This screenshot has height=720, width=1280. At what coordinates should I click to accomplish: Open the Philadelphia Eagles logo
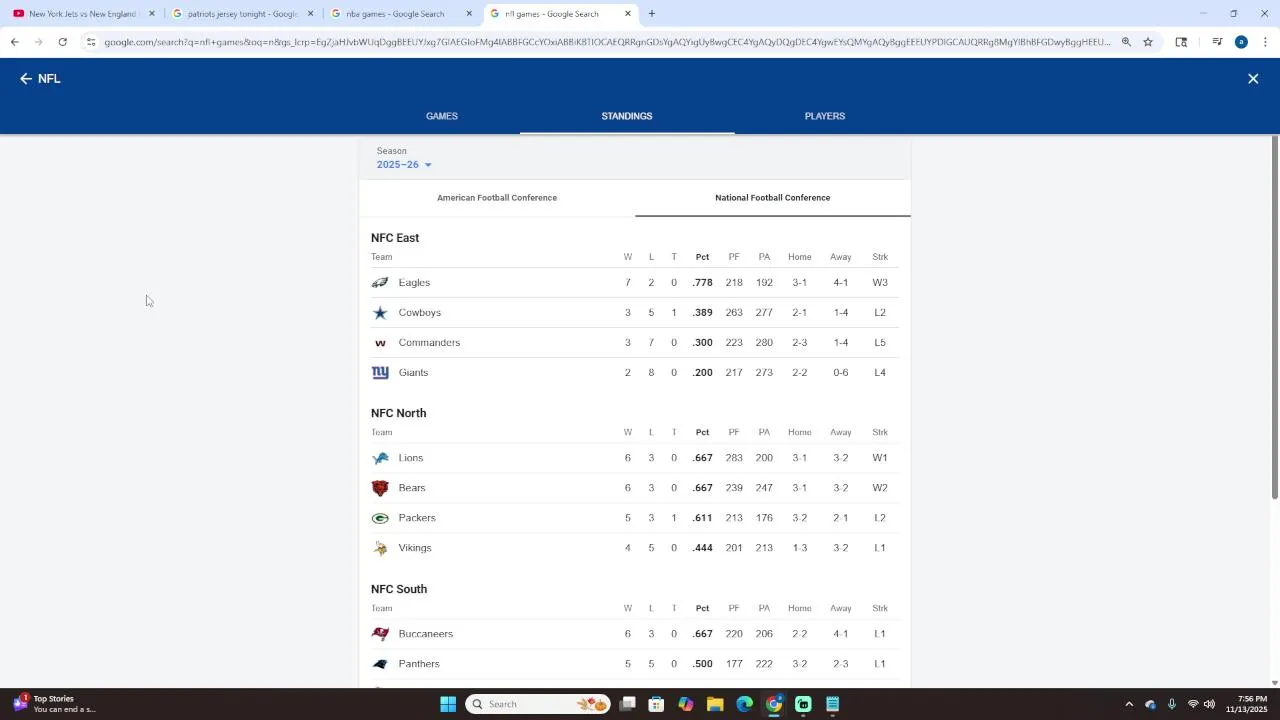coord(380,283)
